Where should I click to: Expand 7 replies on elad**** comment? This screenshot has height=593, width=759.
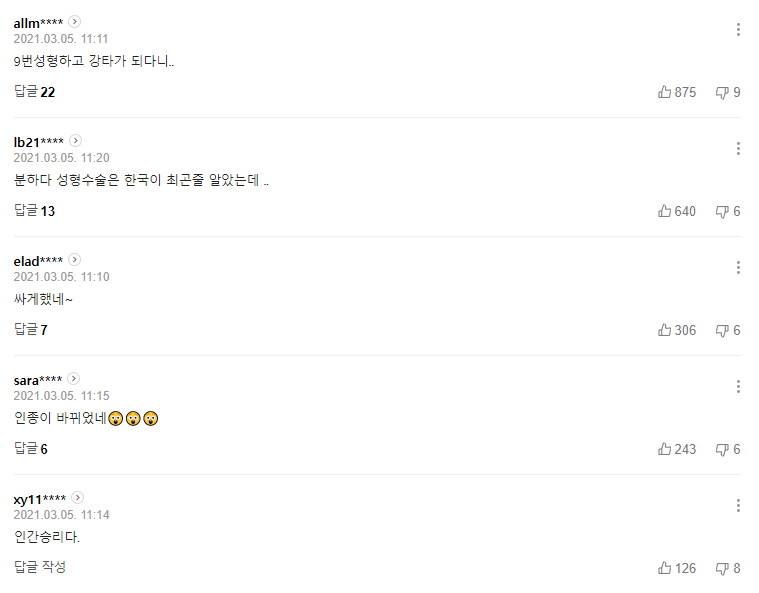[x=31, y=330]
